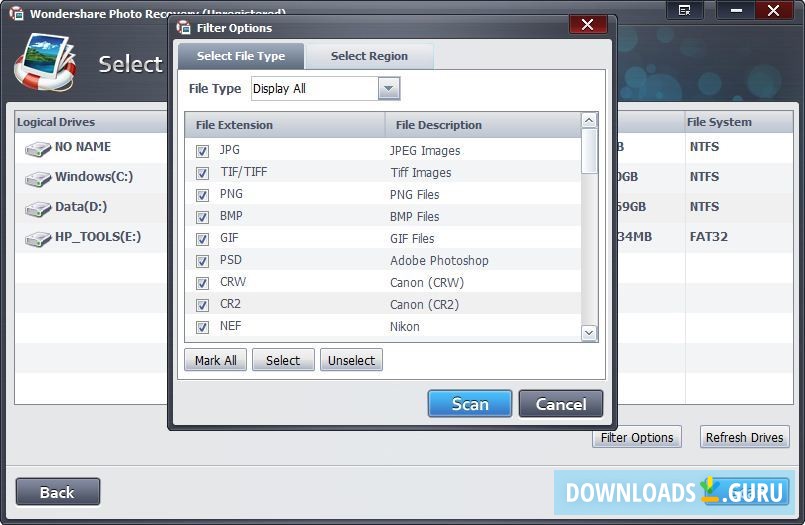The width and height of the screenshot is (805, 525).
Task: Minimize the Photo Recovery main window
Action: 736,10
